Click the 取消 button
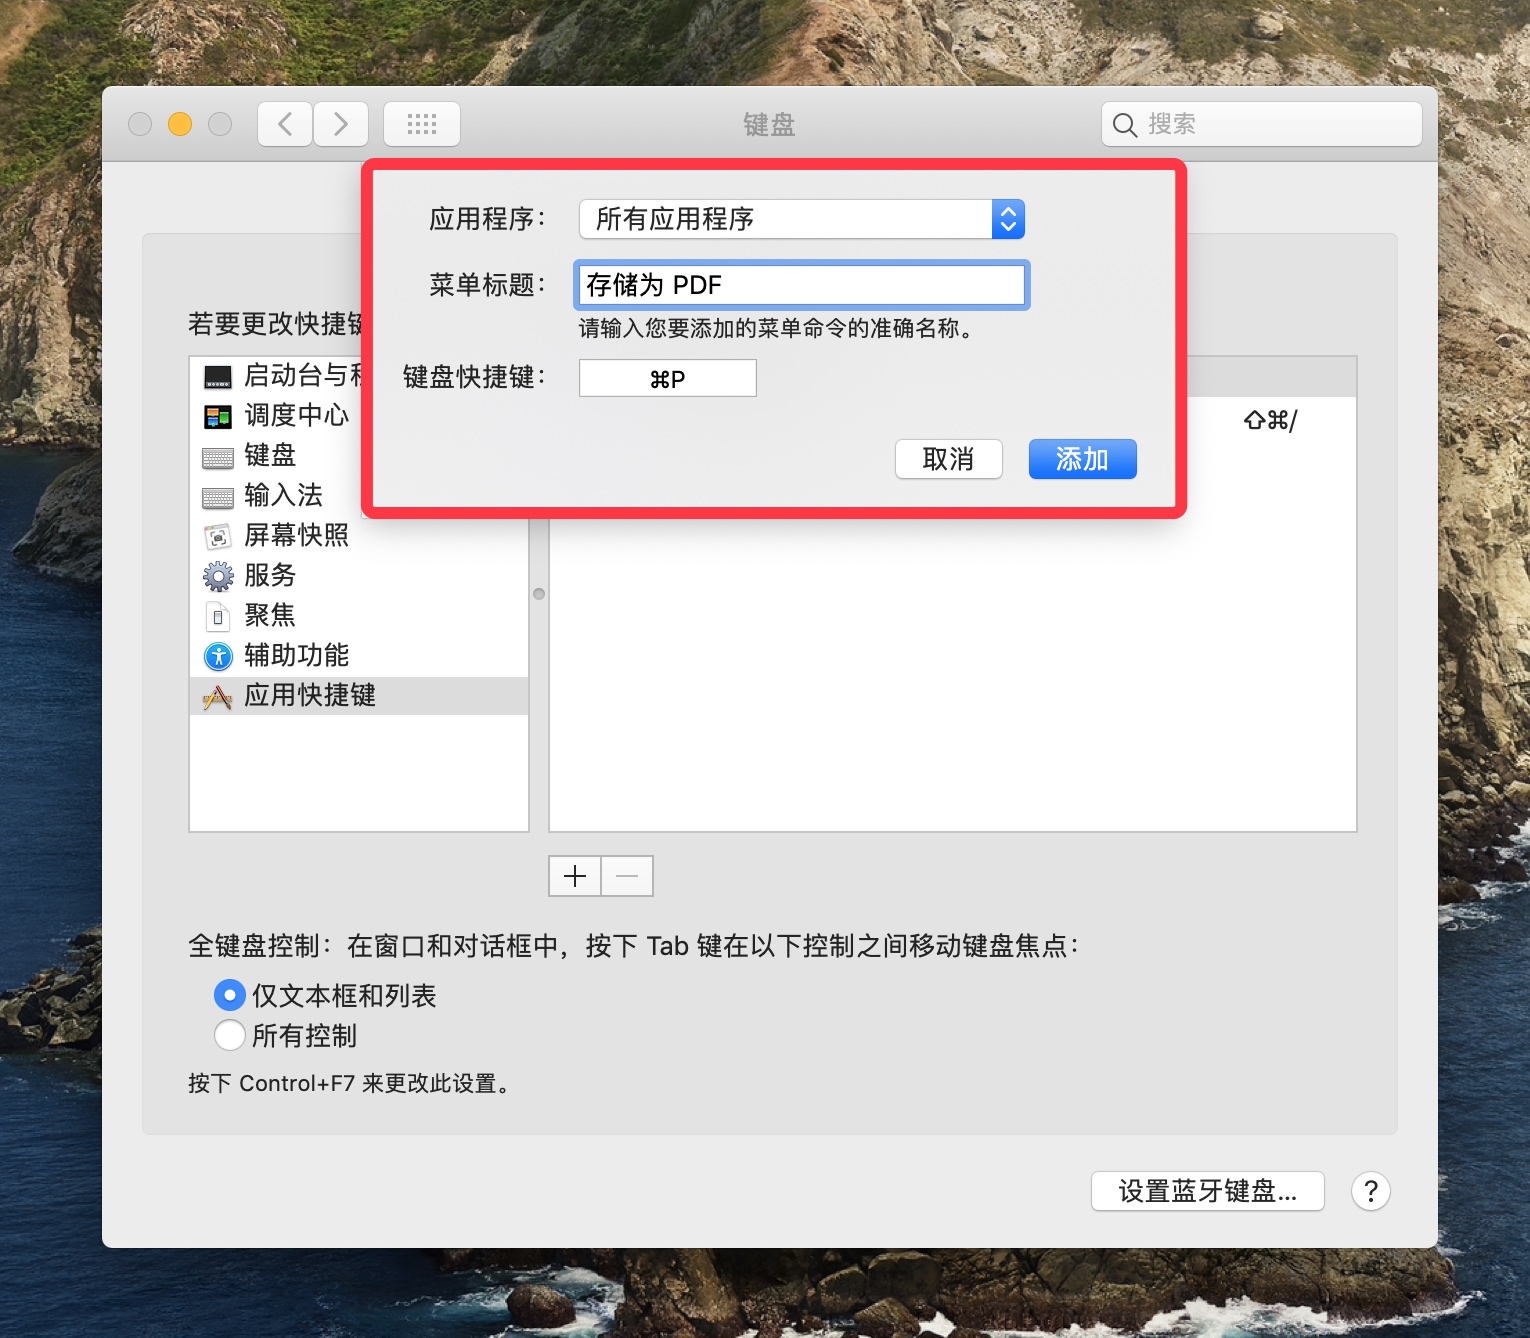This screenshot has height=1338, width=1530. pyautogui.click(x=948, y=459)
